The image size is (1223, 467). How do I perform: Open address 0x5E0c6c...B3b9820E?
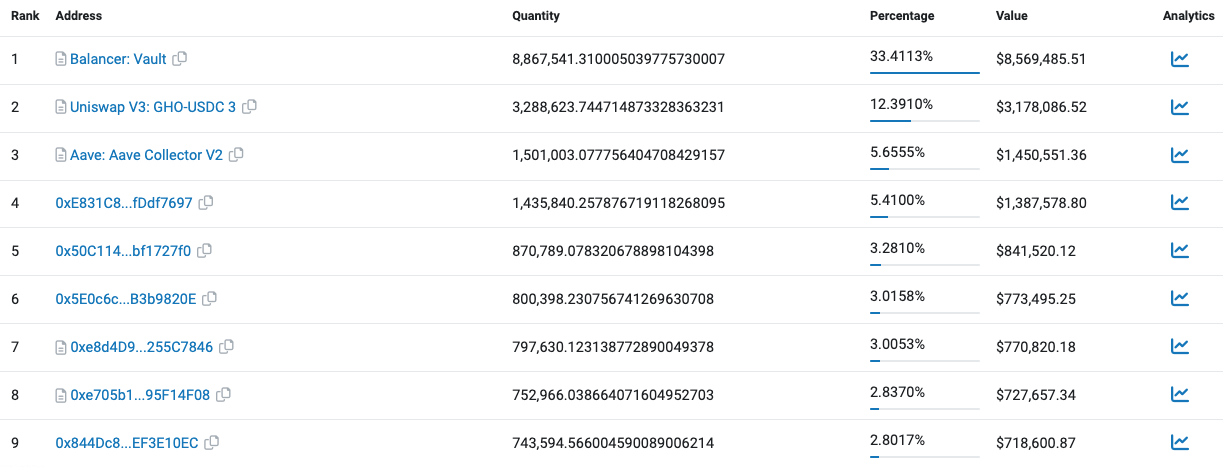click(x=126, y=298)
